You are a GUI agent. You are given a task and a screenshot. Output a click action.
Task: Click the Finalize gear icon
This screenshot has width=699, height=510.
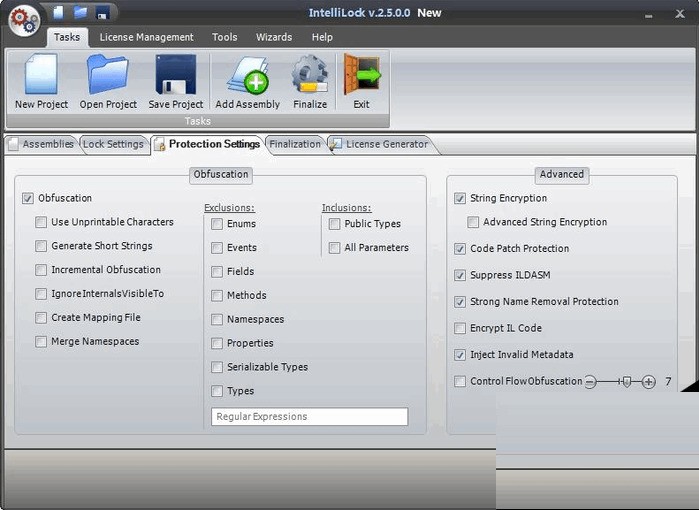310,75
